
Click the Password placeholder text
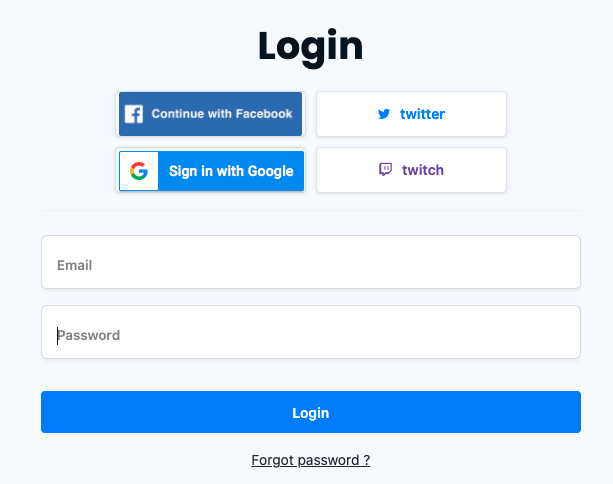coord(89,335)
